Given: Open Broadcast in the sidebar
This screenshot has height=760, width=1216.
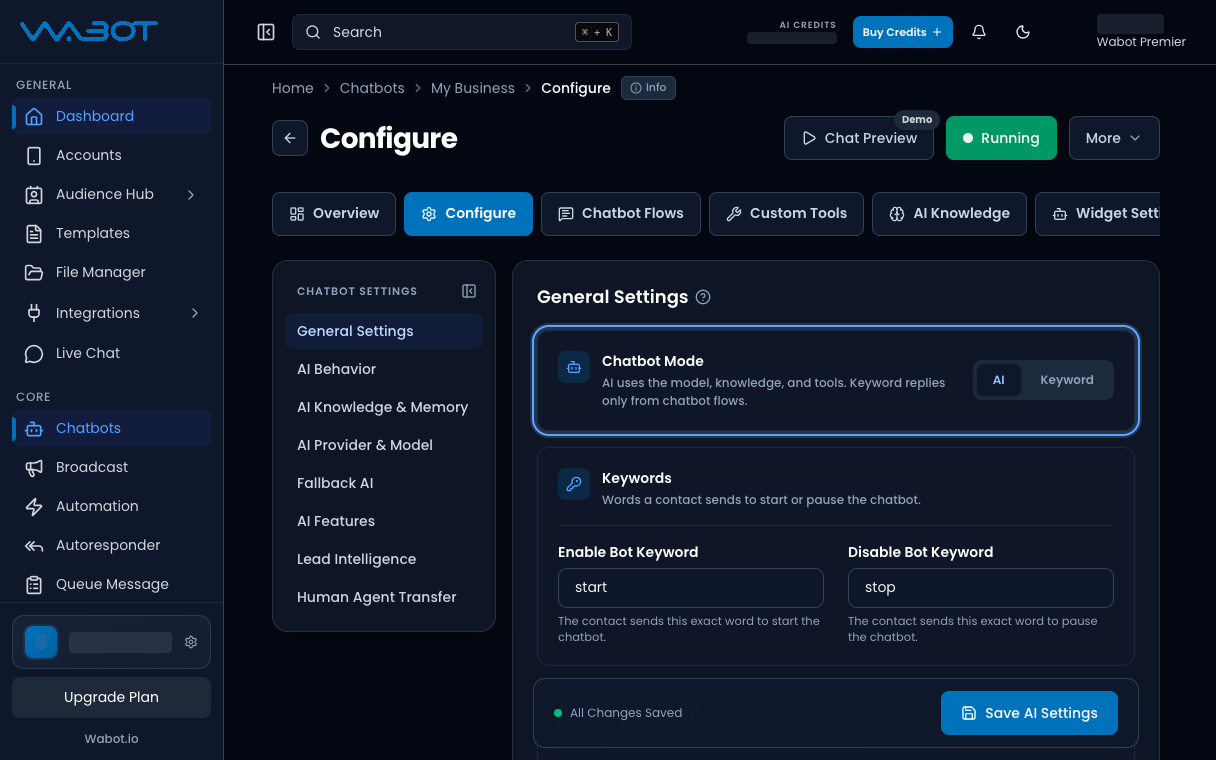Looking at the screenshot, I should pos(111,467).
